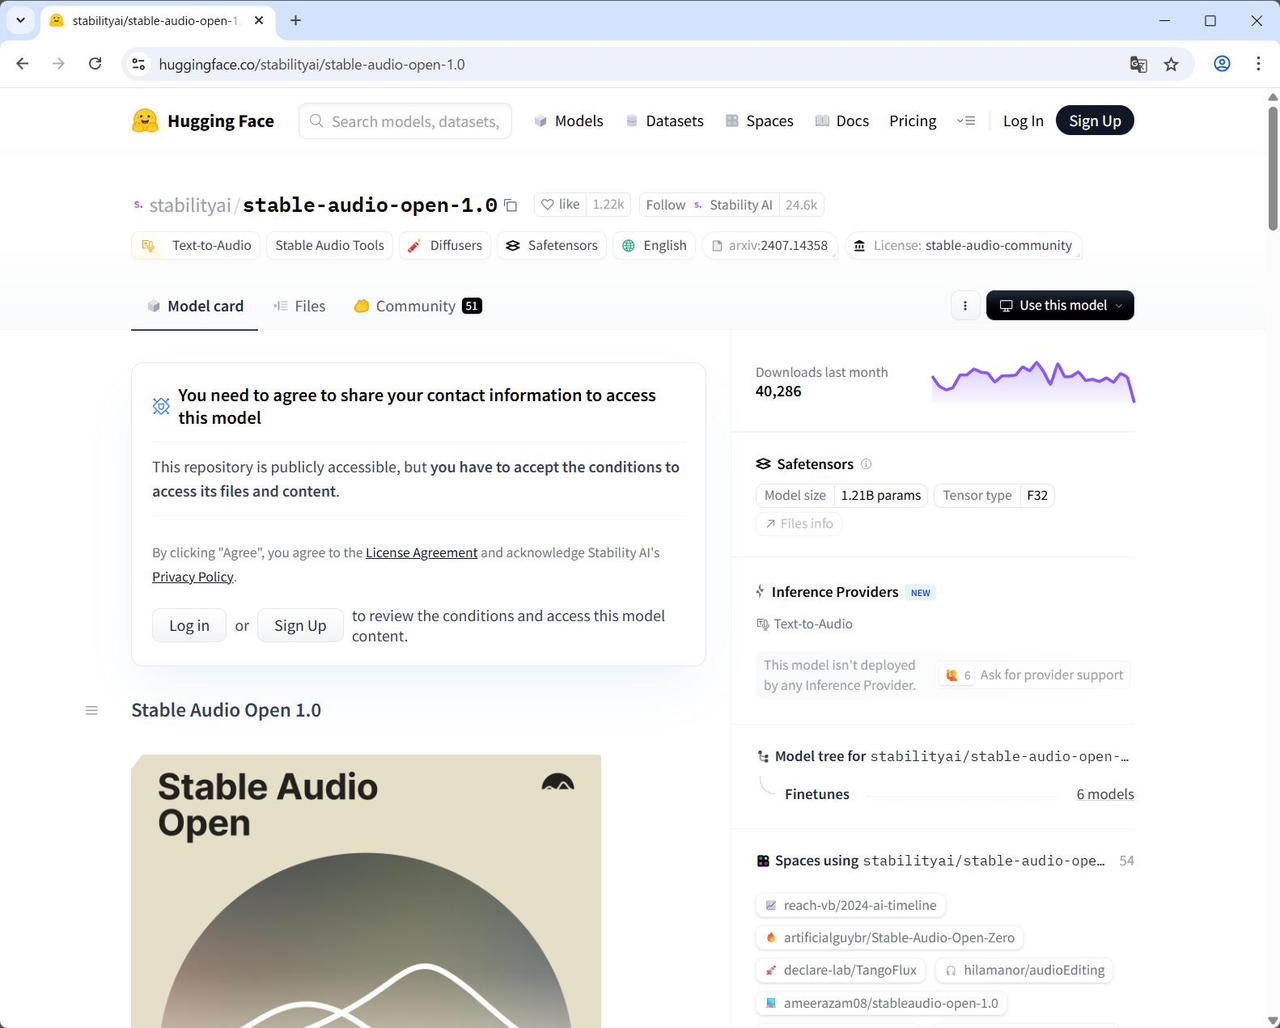Open the License Agreement link
The height and width of the screenshot is (1028, 1280).
pyautogui.click(x=421, y=552)
